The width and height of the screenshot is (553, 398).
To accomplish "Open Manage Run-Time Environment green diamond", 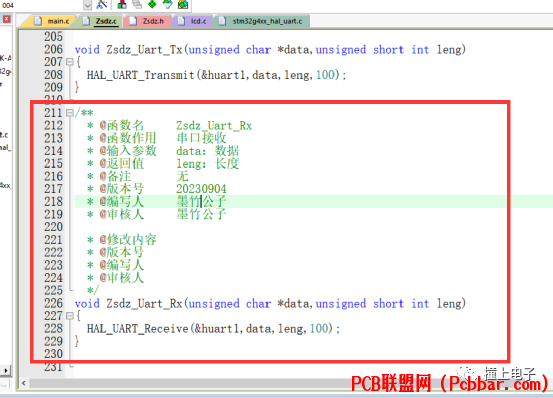I will pyautogui.click(x=152, y=4).
